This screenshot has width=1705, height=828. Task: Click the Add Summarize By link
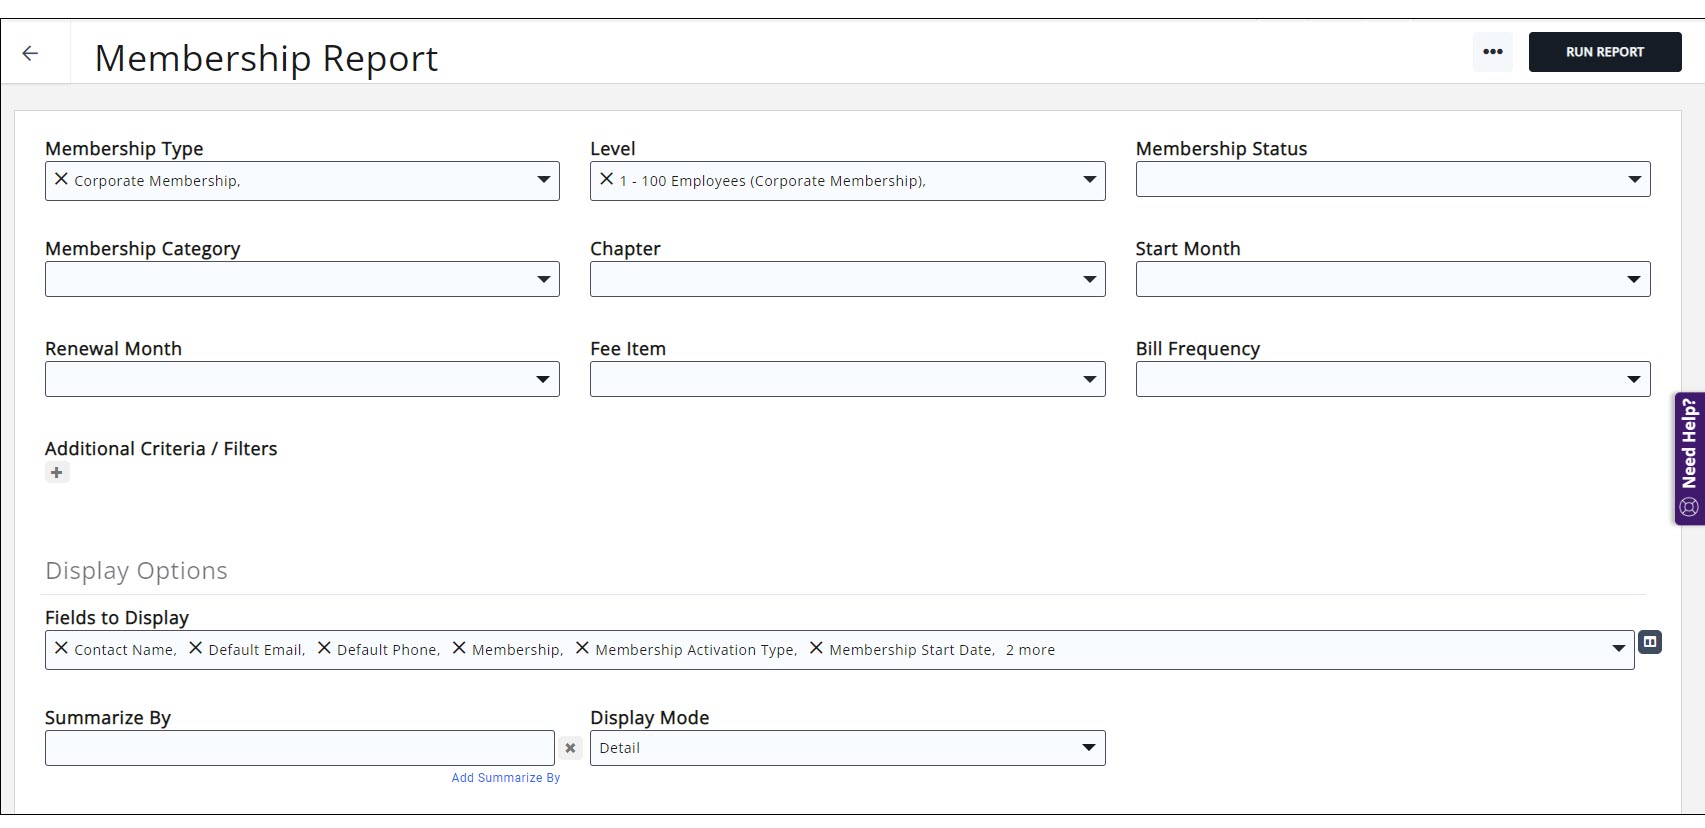coord(505,778)
